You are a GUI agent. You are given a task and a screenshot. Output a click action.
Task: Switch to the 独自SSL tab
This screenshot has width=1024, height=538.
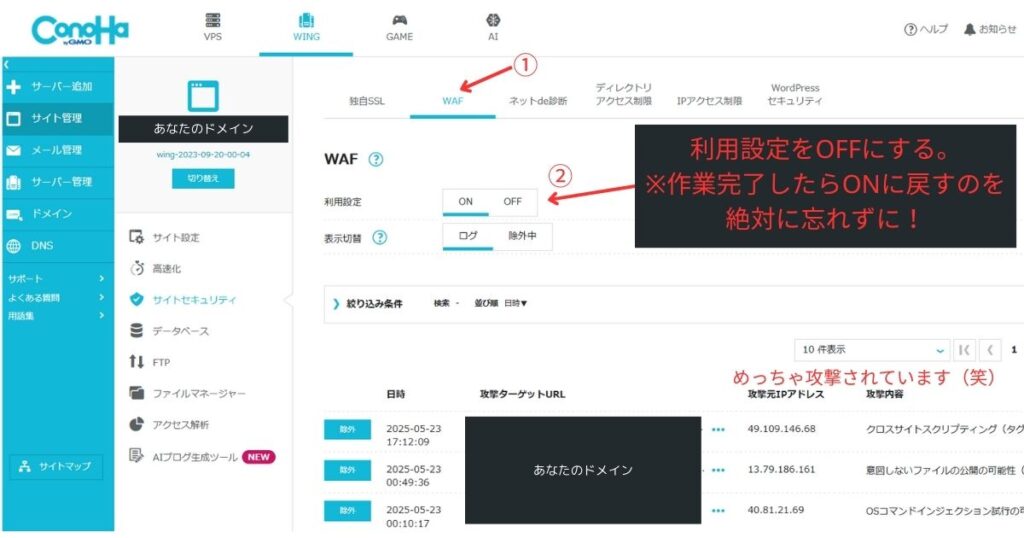tap(367, 101)
